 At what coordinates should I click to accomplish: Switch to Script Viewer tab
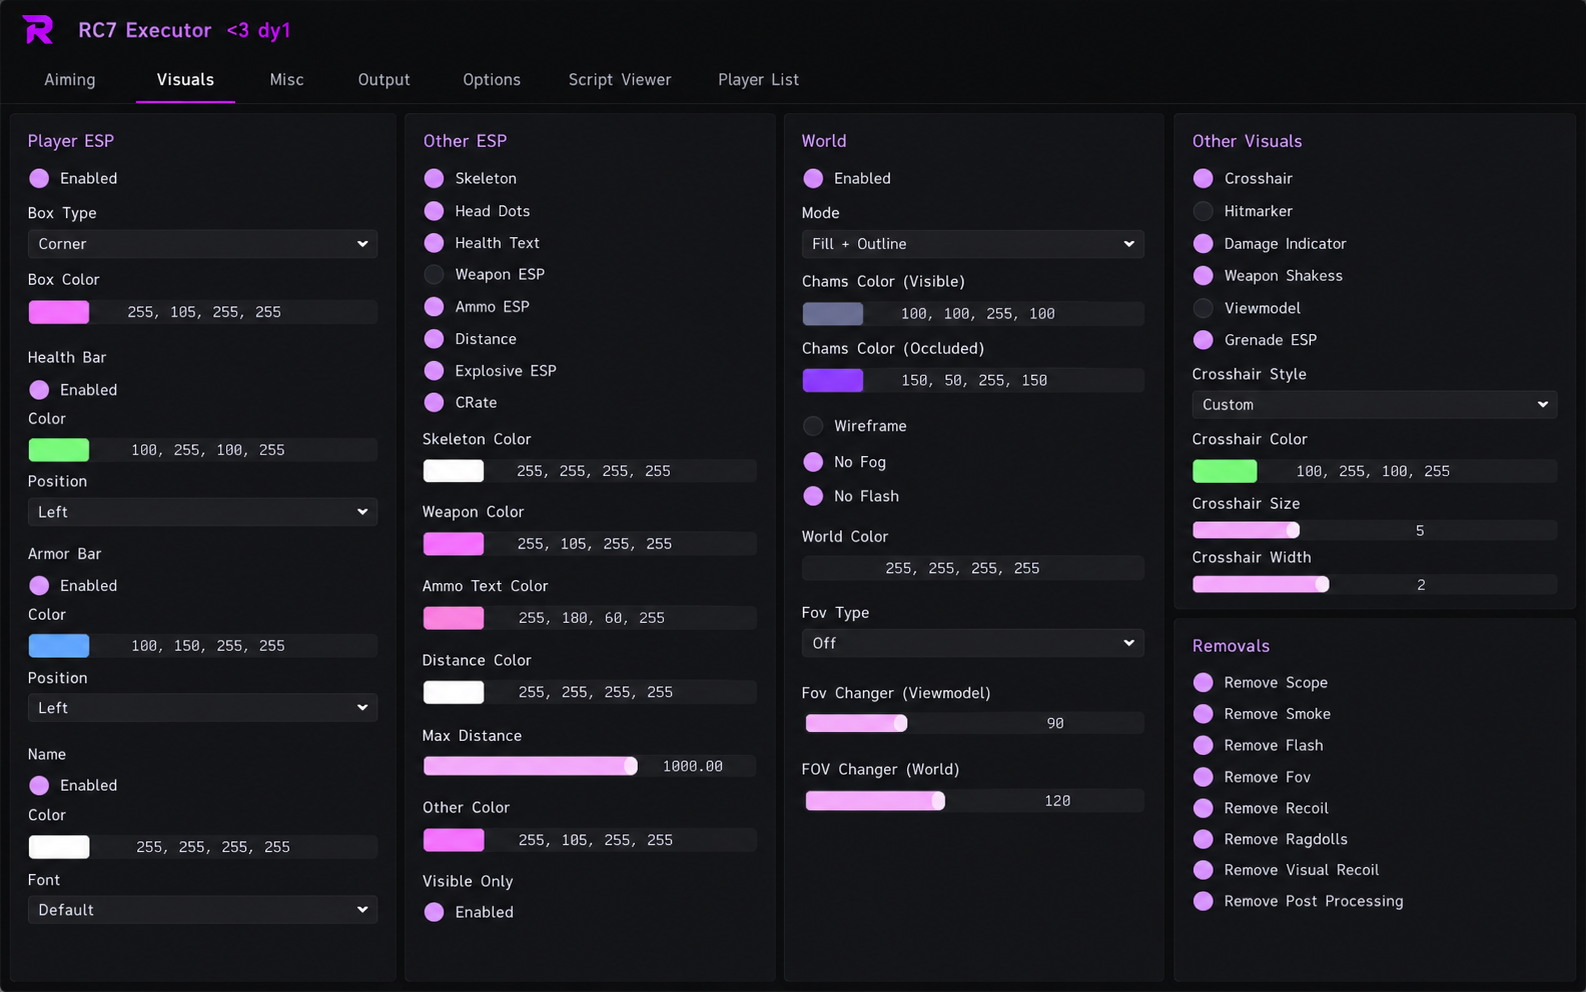tap(620, 80)
